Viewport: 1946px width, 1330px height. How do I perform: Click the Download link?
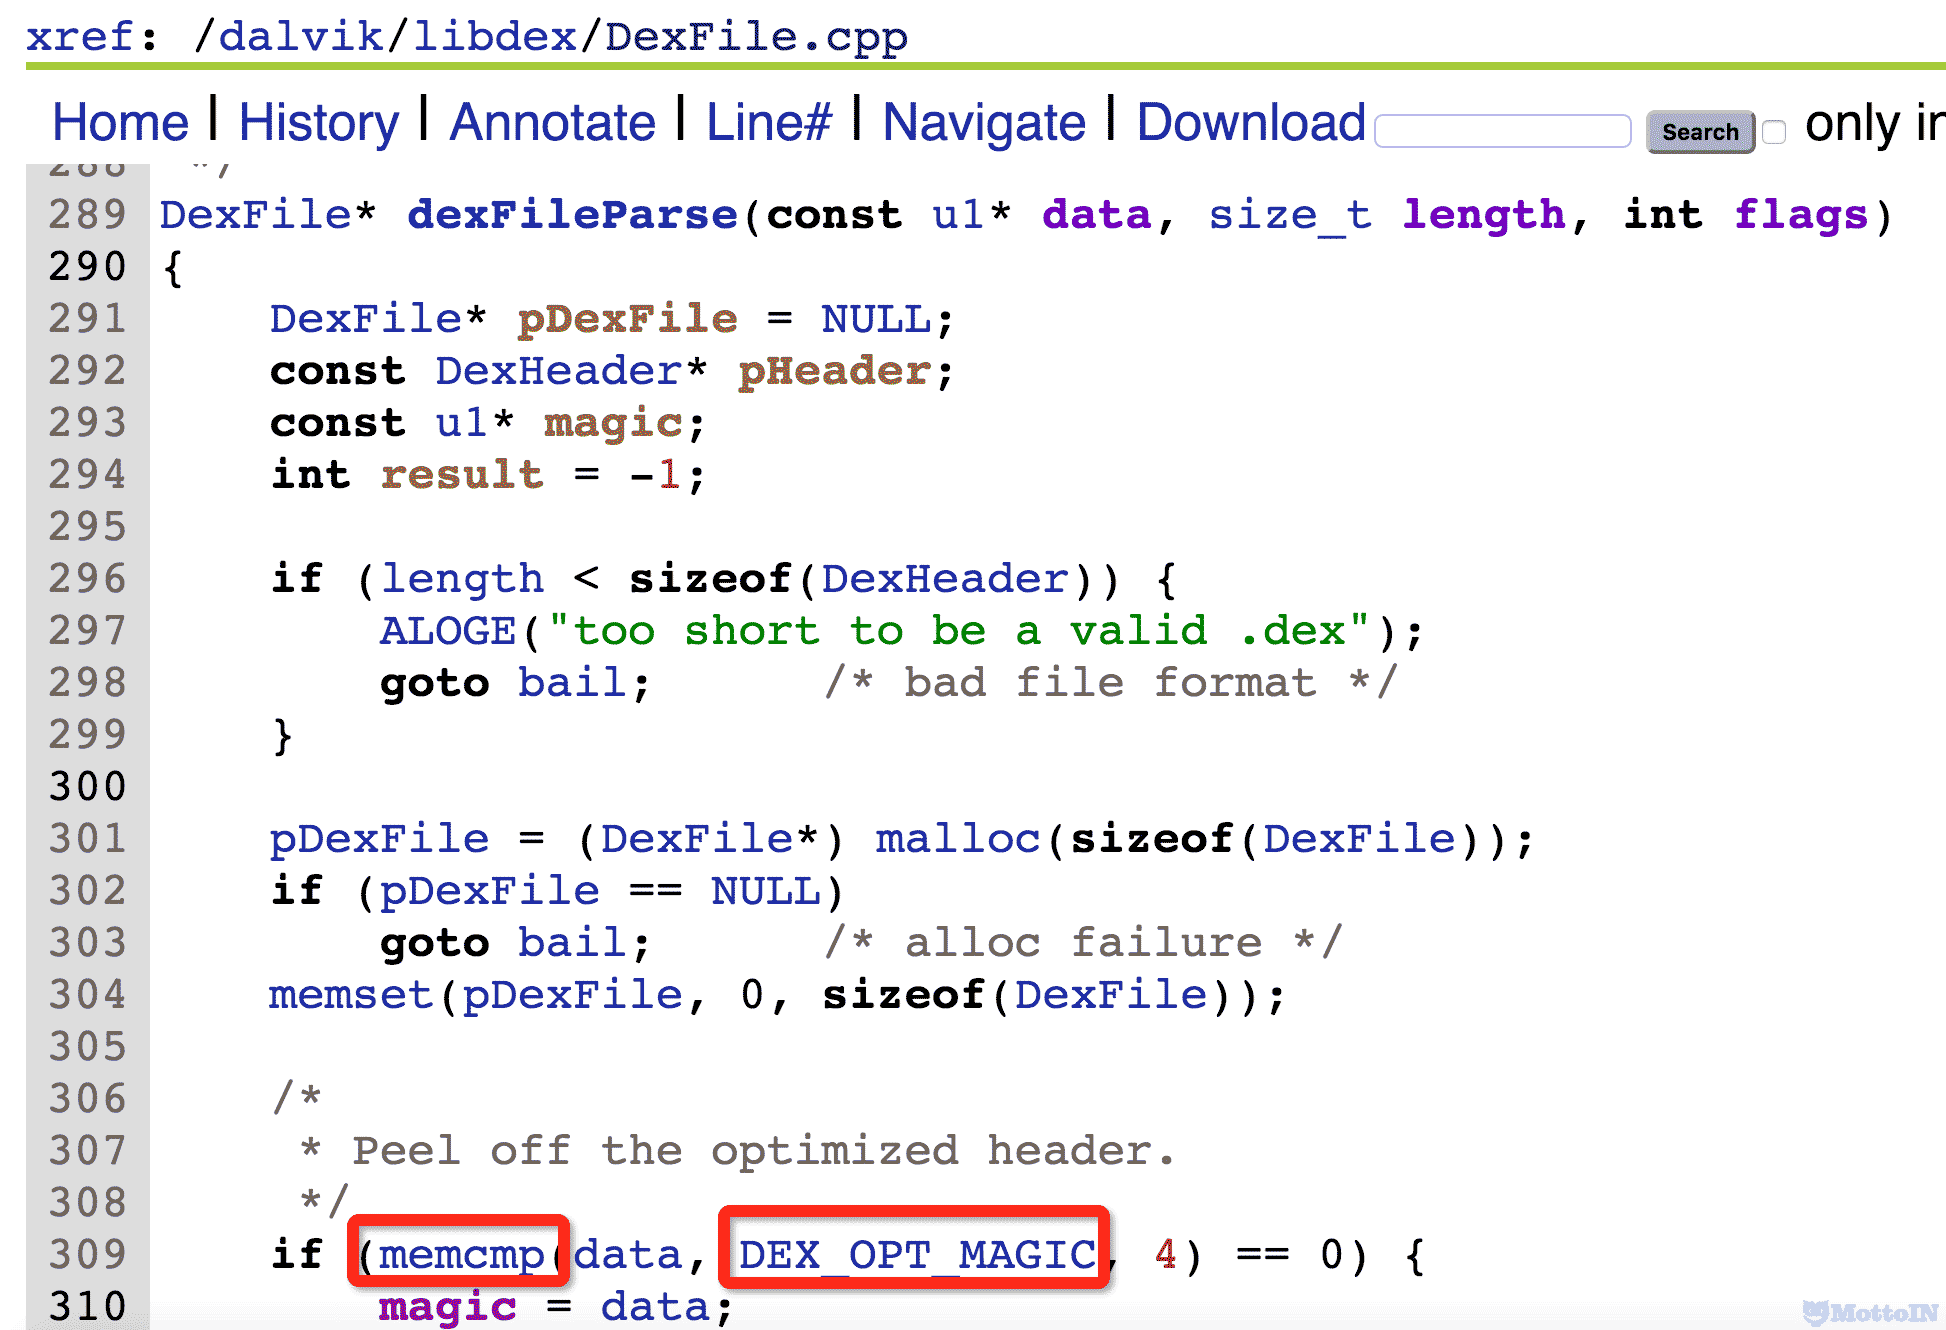coord(1250,123)
